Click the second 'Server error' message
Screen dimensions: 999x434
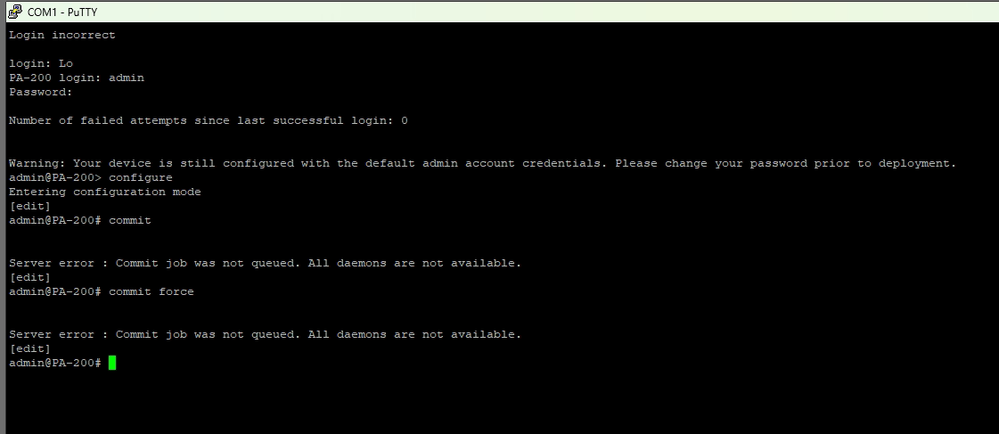point(265,334)
